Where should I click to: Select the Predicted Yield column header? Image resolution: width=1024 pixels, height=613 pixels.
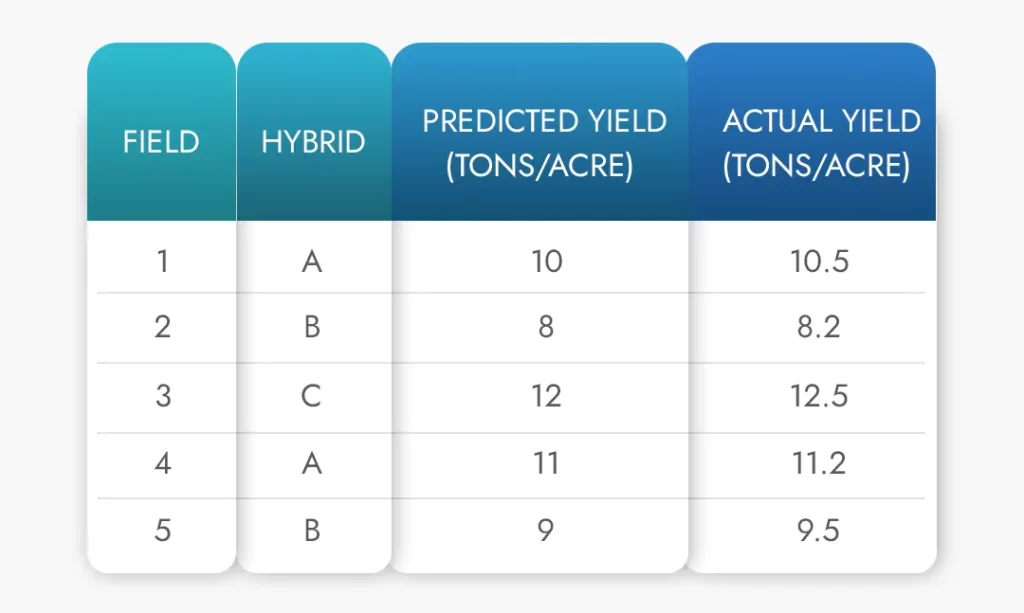(x=543, y=142)
